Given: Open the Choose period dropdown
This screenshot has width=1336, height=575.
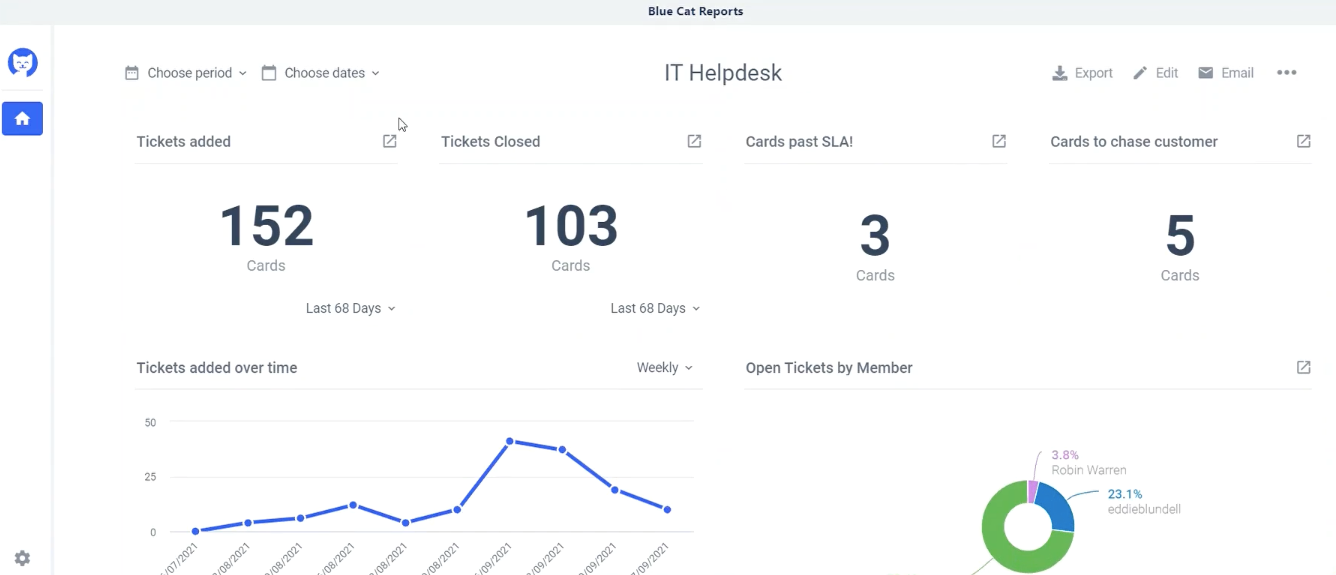Looking at the screenshot, I should coord(186,73).
